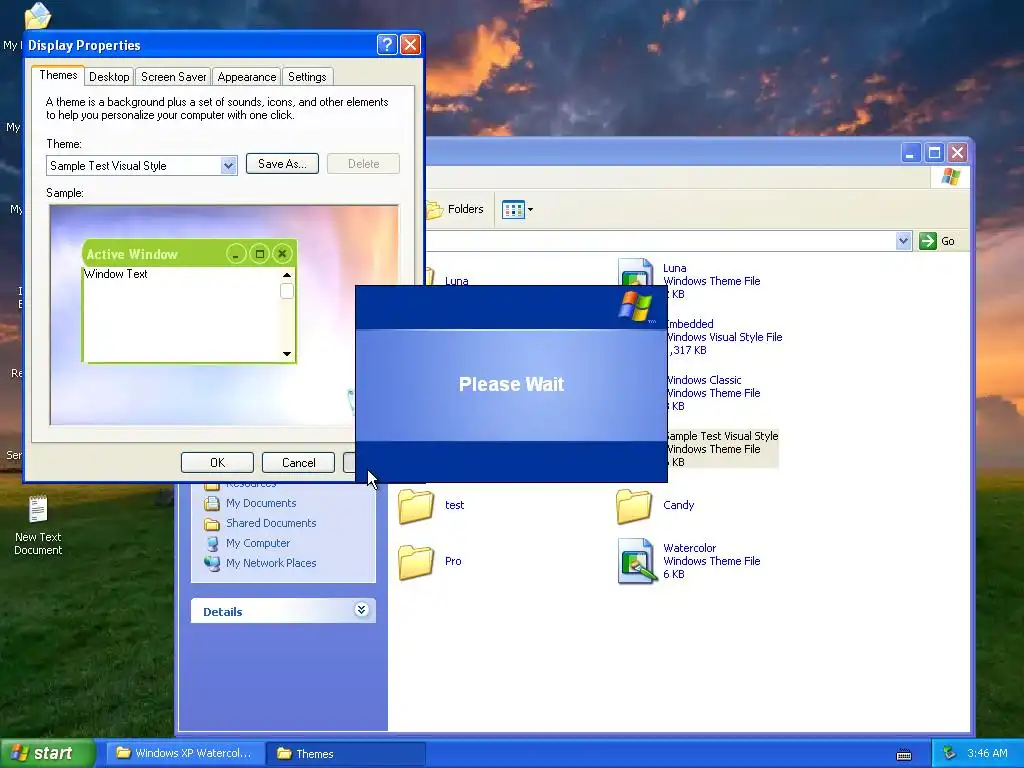Image resolution: width=1024 pixels, height=768 pixels.
Task: Click the Active Window sample title bar
Action: [189, 253]
